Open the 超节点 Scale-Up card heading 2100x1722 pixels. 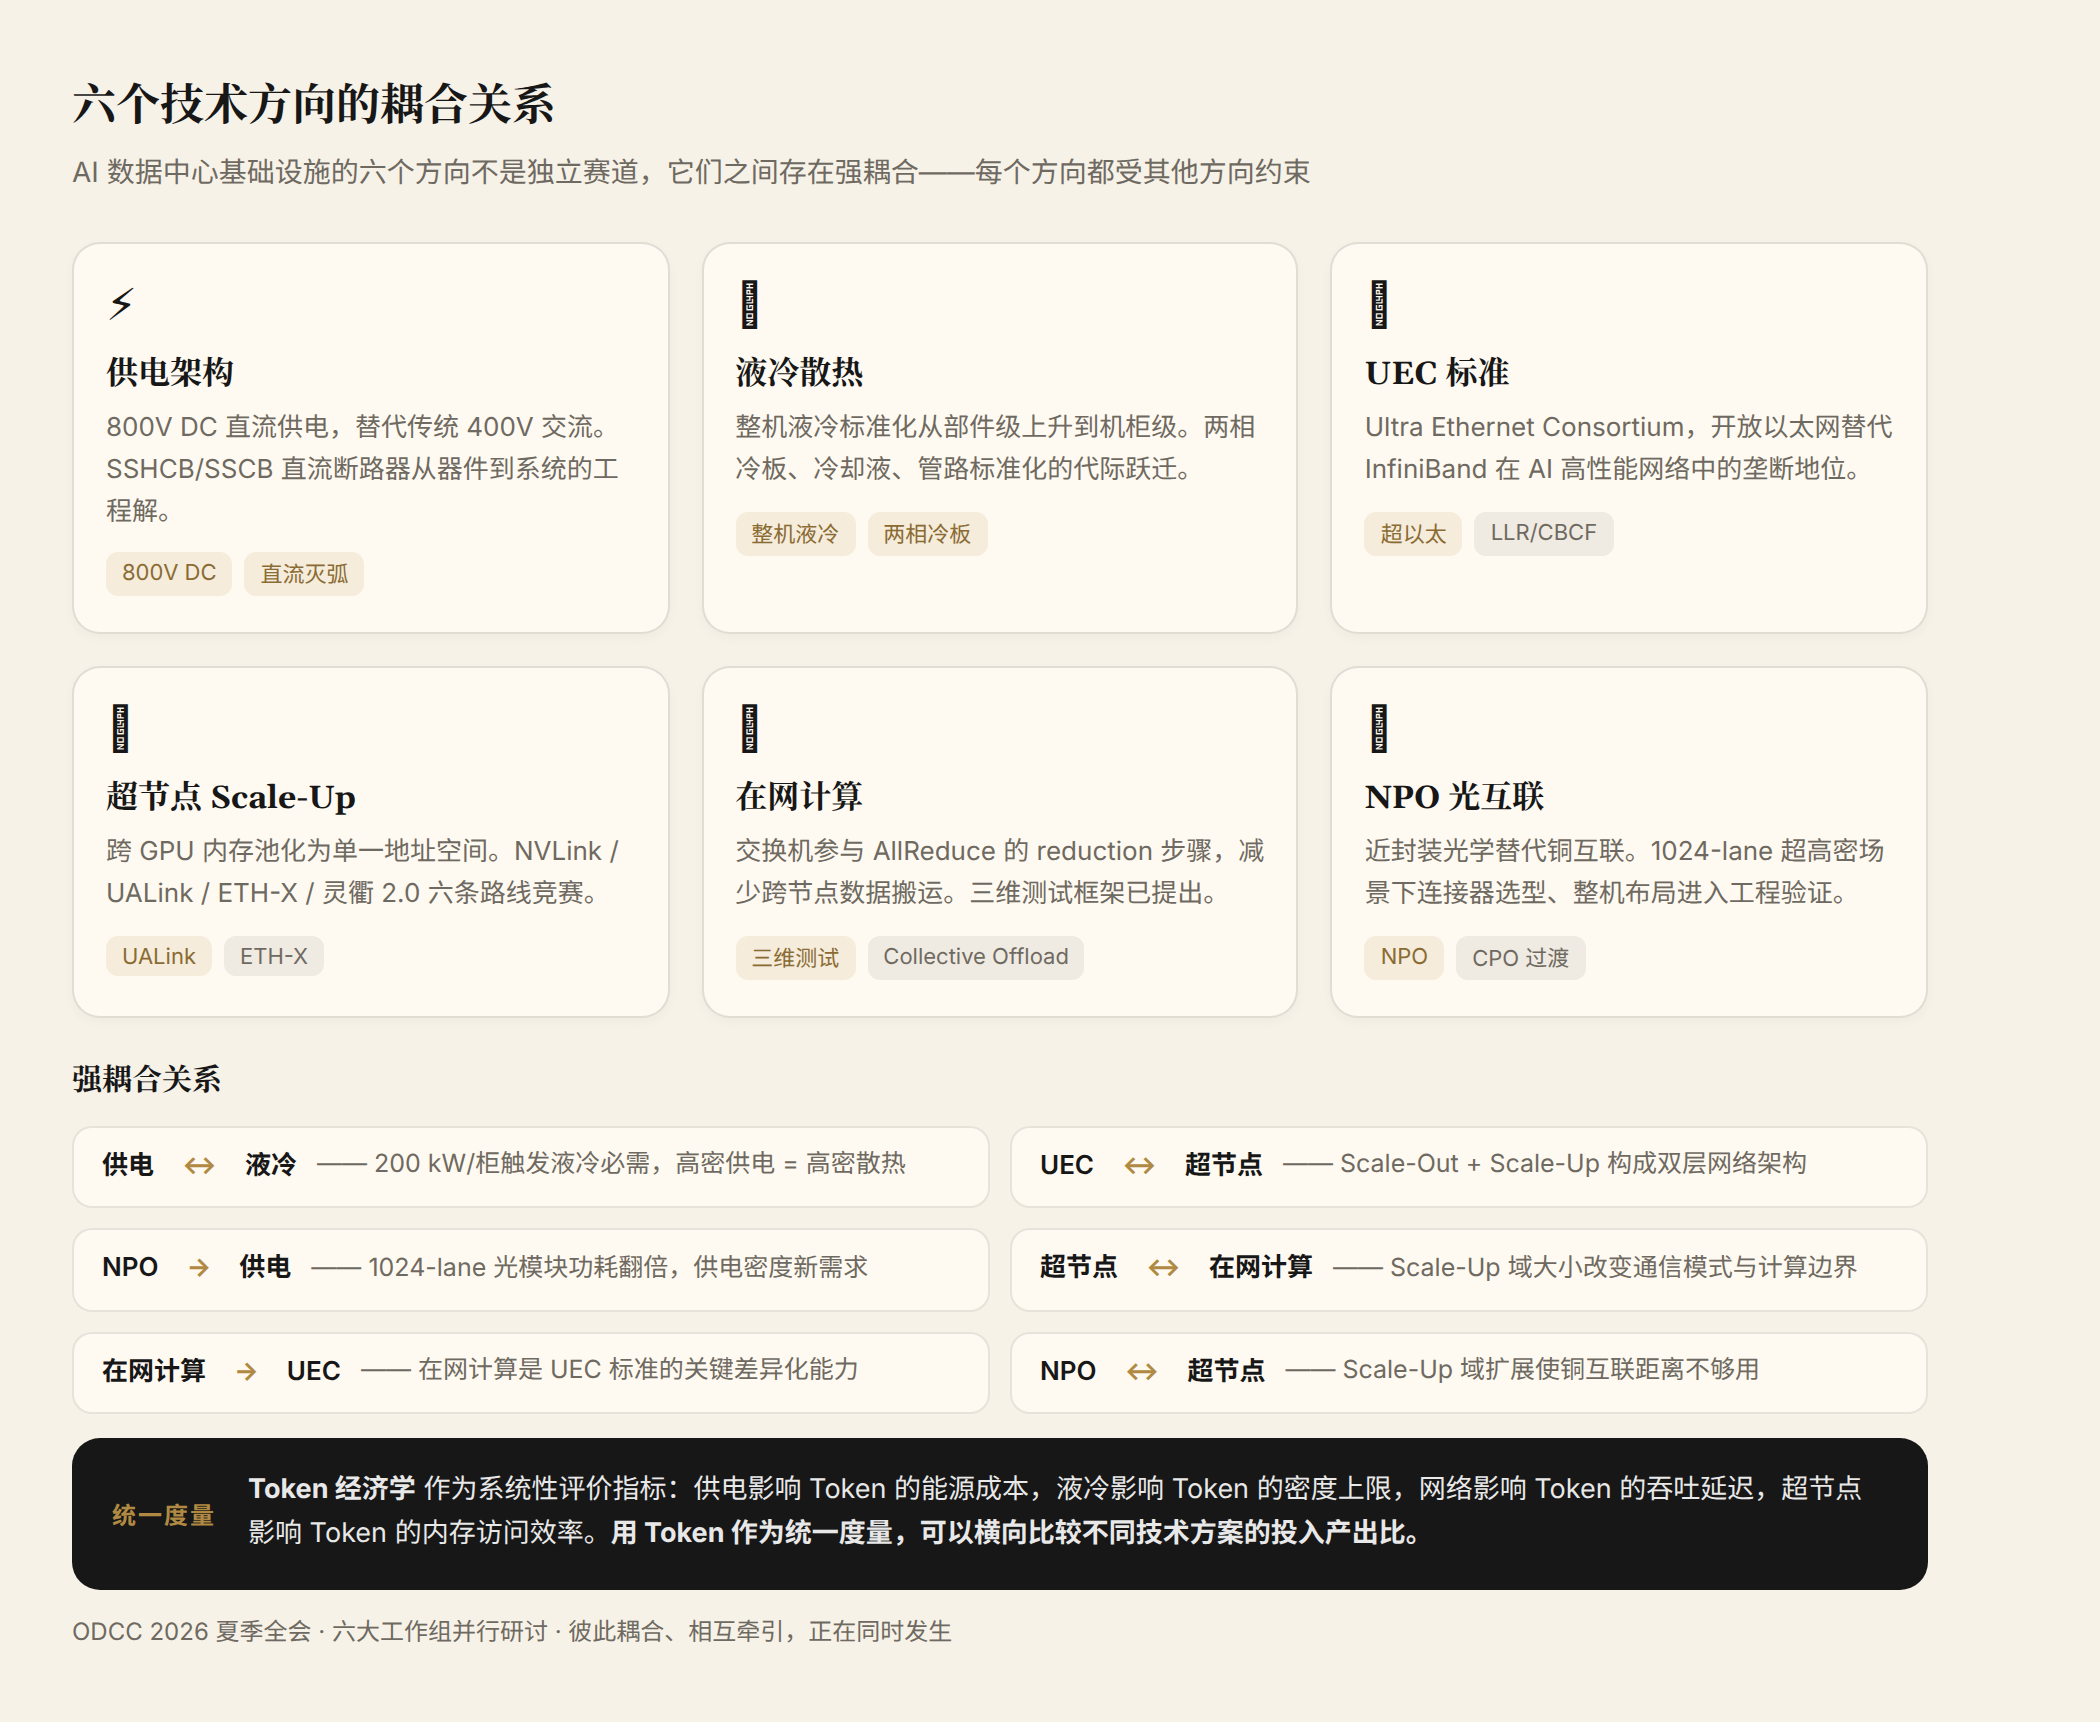click(x=231, y=797)
